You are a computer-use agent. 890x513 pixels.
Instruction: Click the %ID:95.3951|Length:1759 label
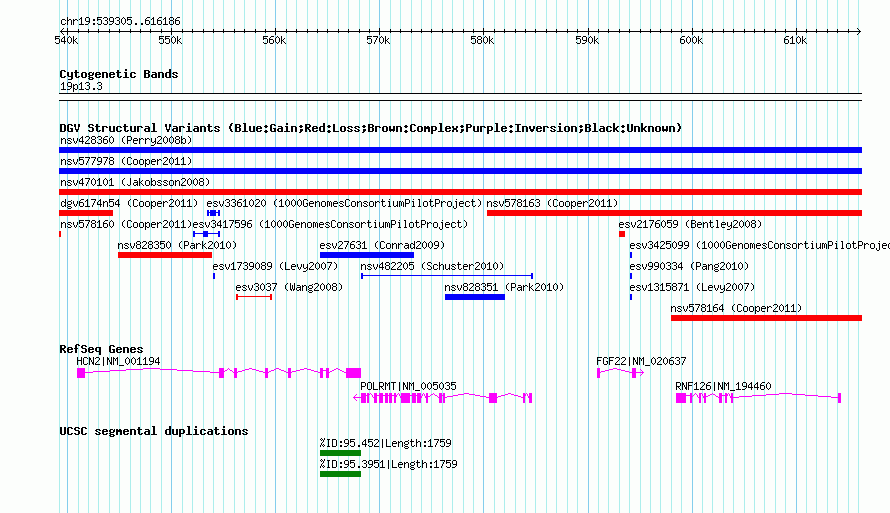388,464
